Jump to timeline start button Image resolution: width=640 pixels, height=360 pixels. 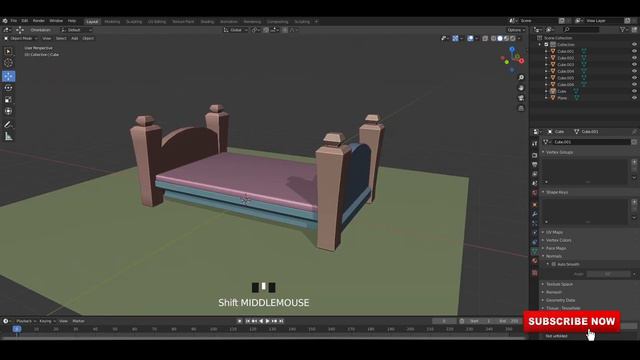tap(247, 321)
